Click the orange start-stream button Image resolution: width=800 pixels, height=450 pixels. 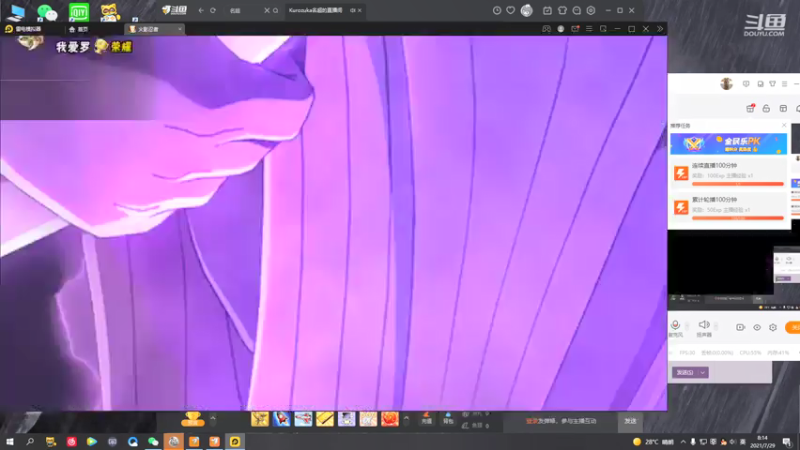(793, 327)
